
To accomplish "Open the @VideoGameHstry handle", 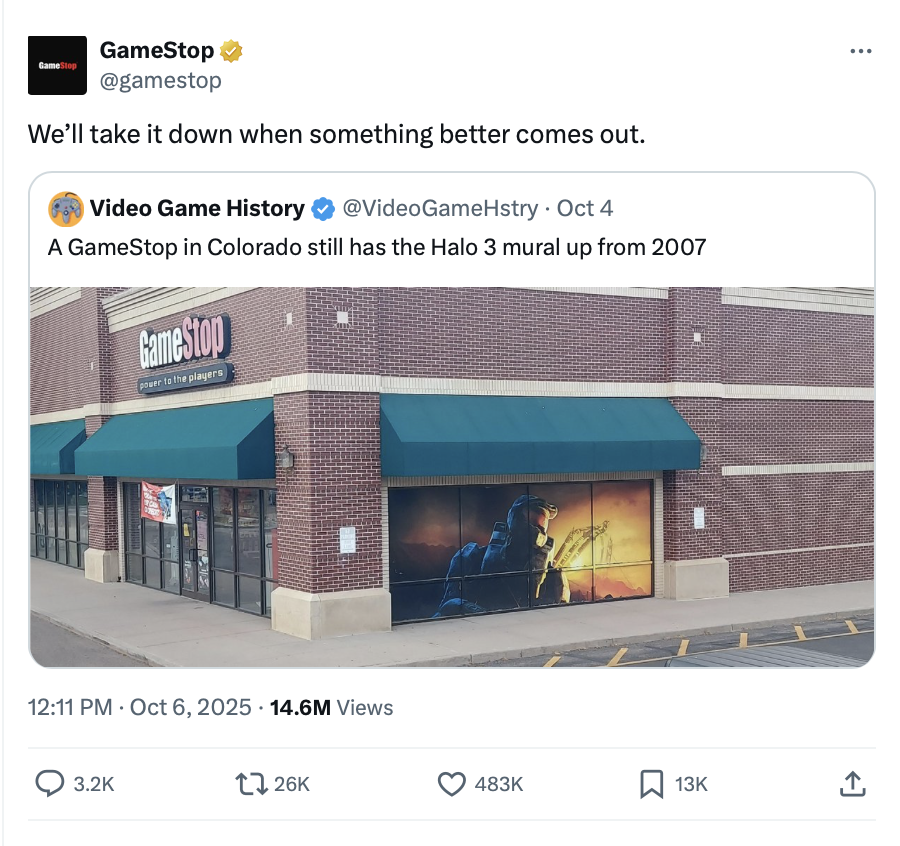I will point(440,208).
